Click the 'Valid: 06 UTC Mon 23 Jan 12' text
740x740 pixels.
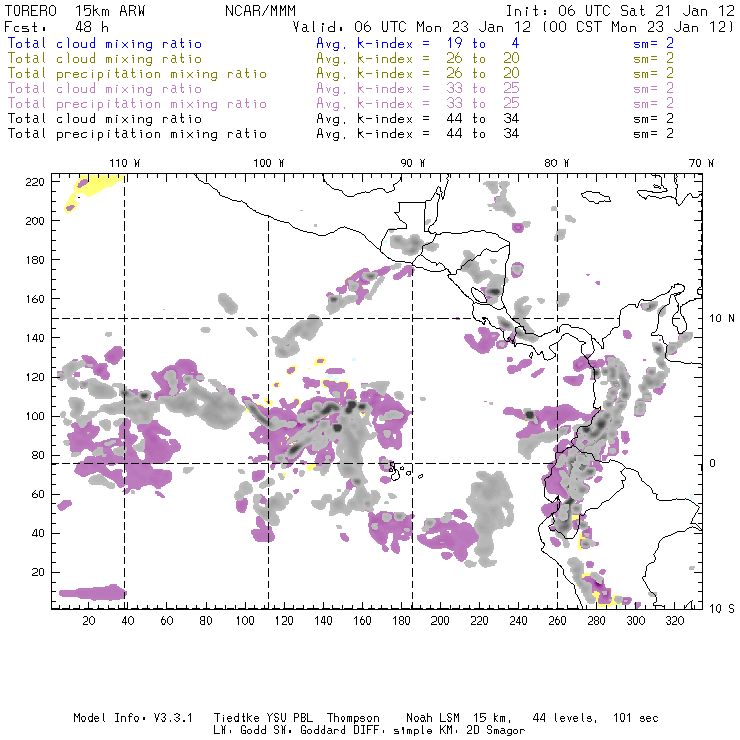412,27
